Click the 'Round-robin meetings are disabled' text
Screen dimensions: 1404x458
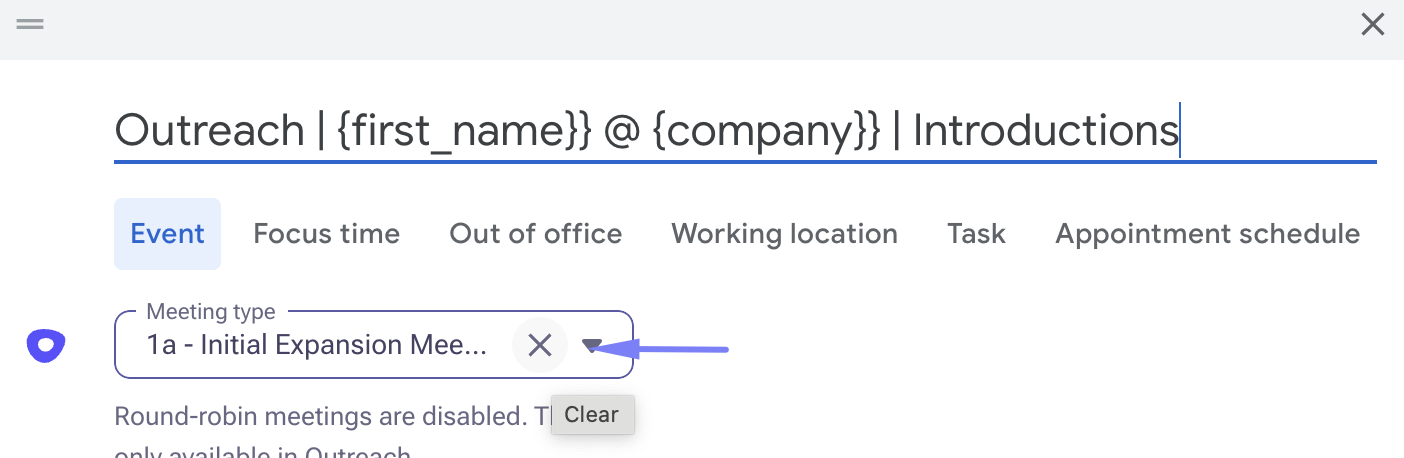(x=320, y=416)
